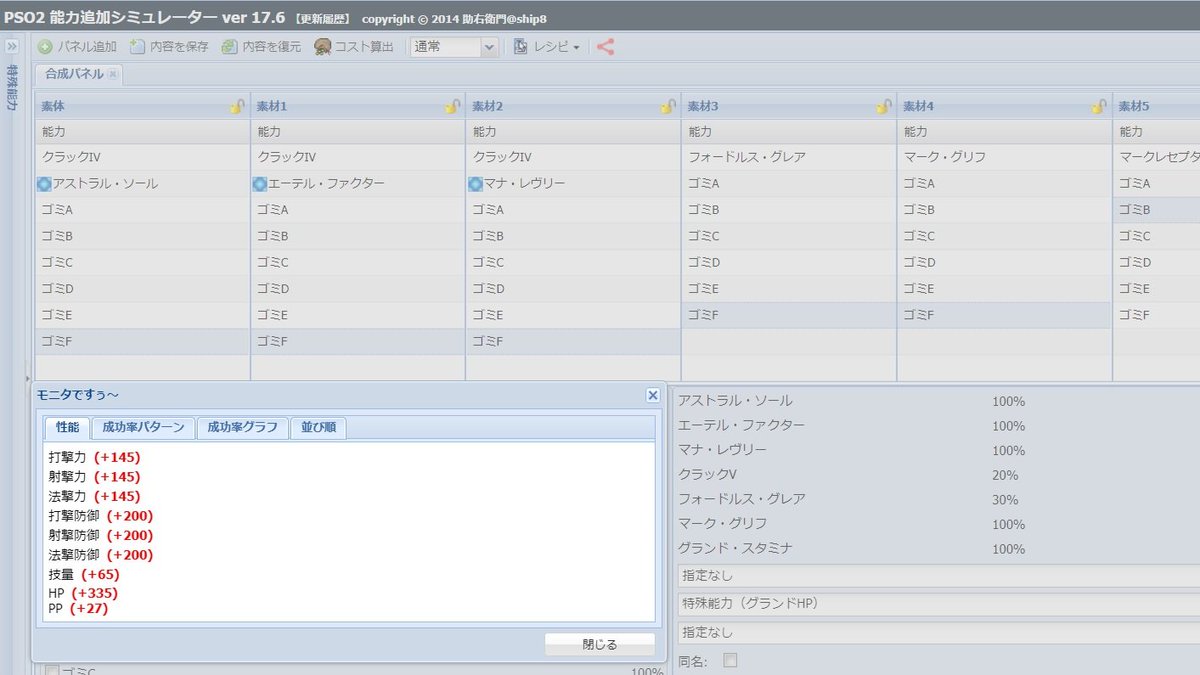Click the 内容を保存 save icon
Screen dimensions: 1200x675
click(138, 47)
